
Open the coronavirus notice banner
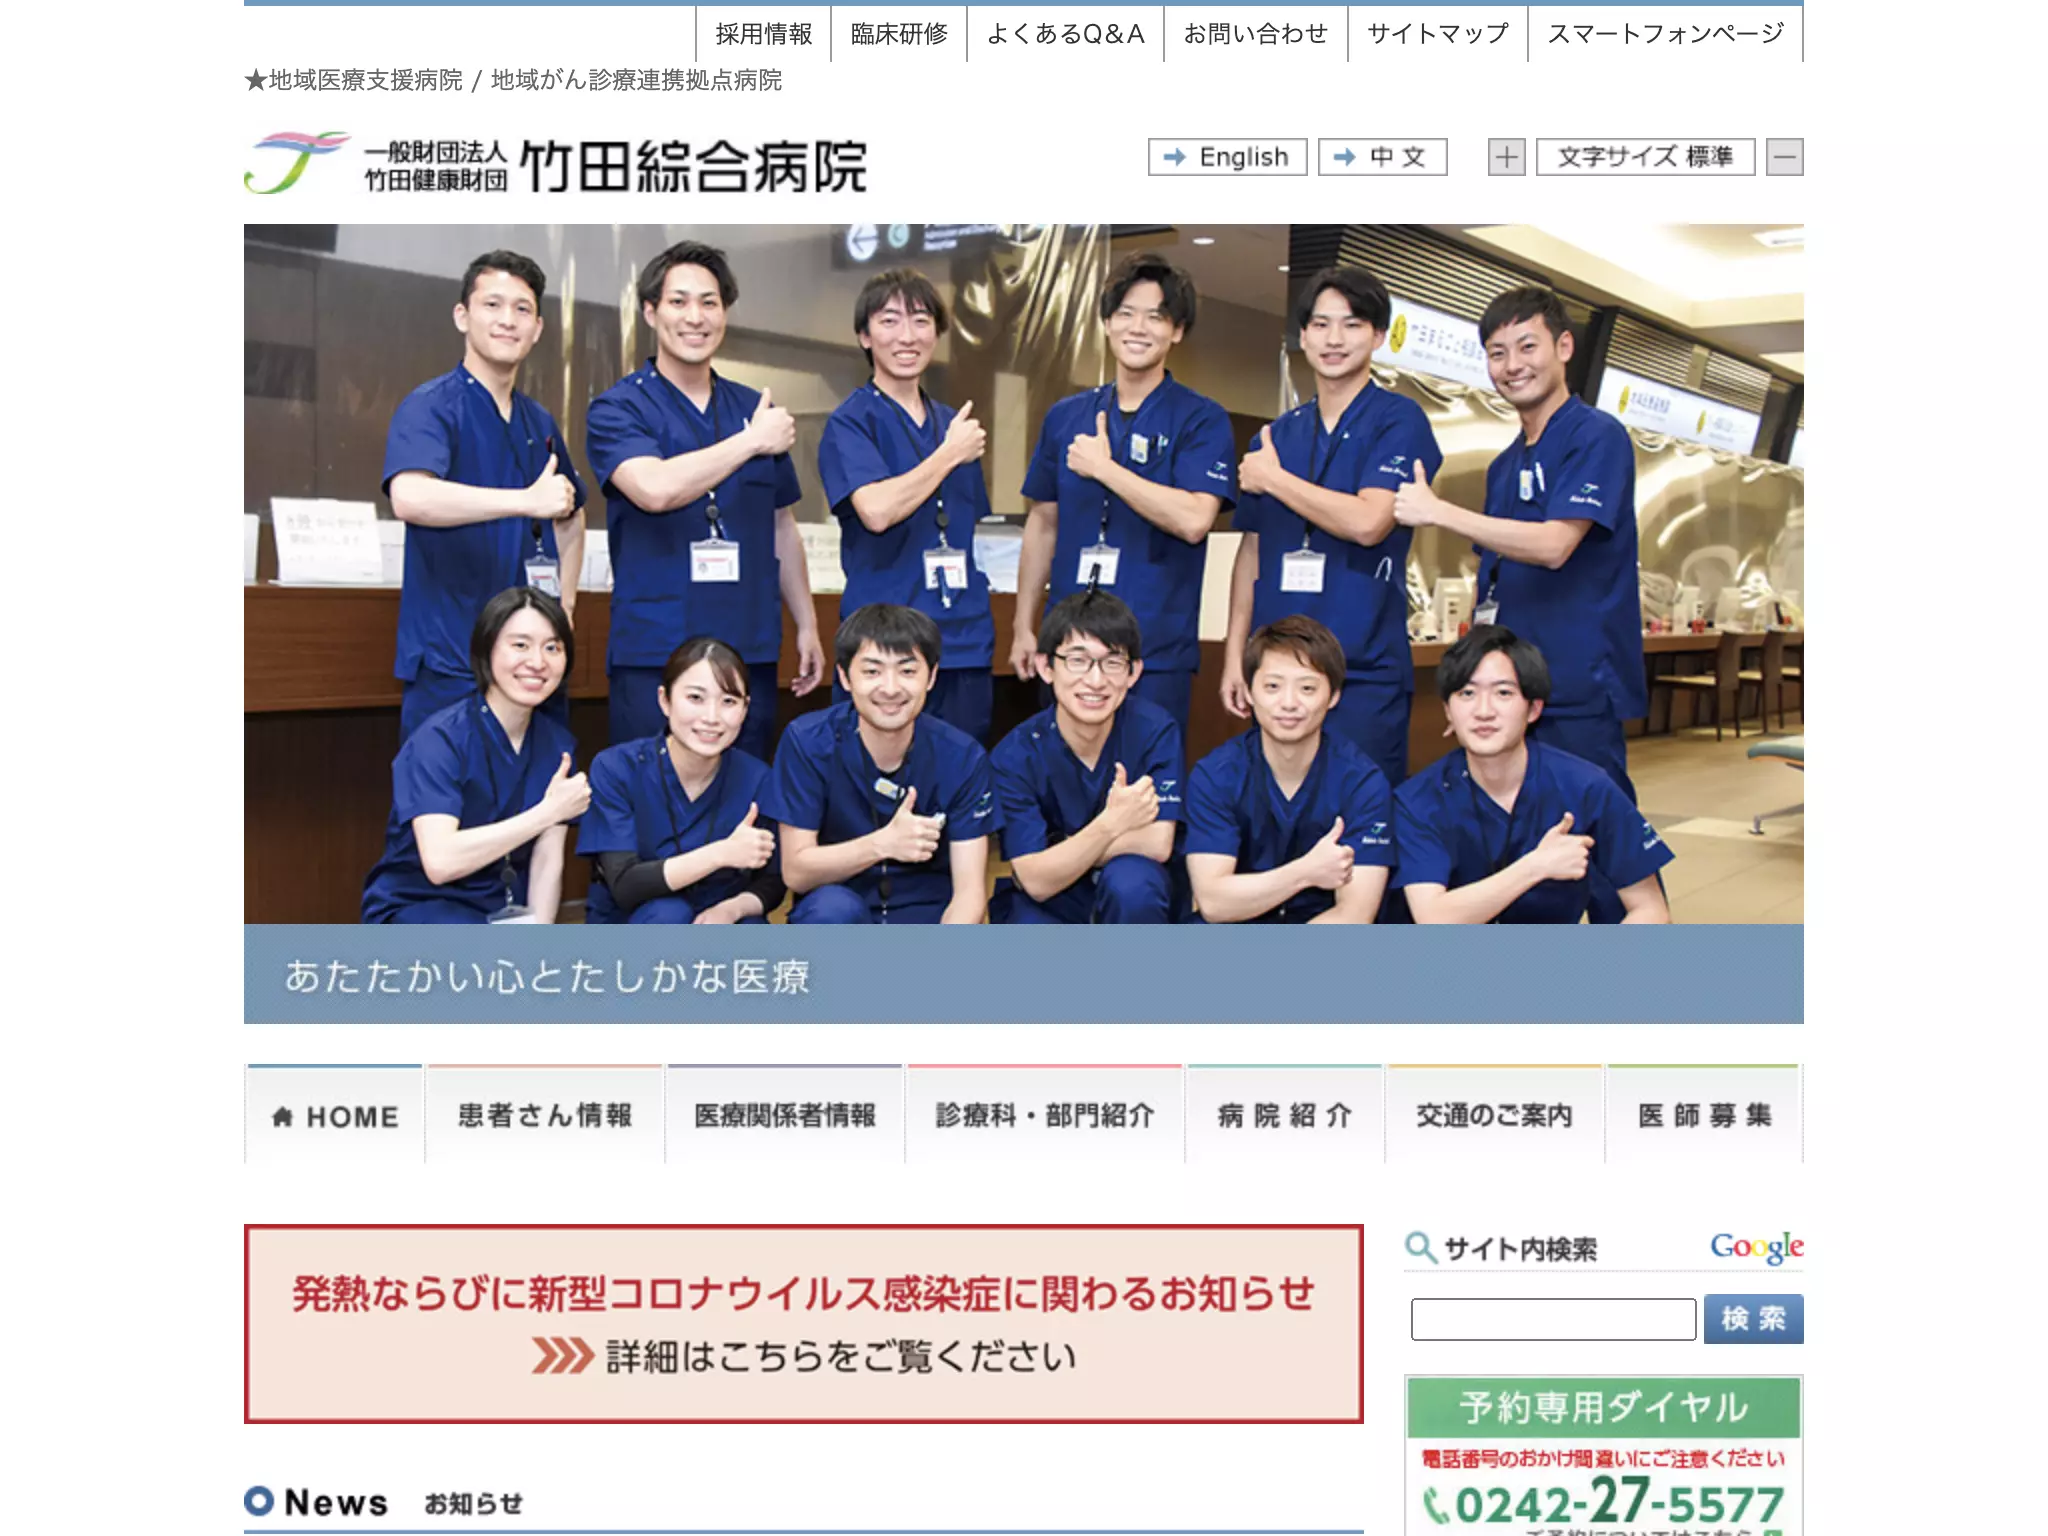click(804, 1323)
